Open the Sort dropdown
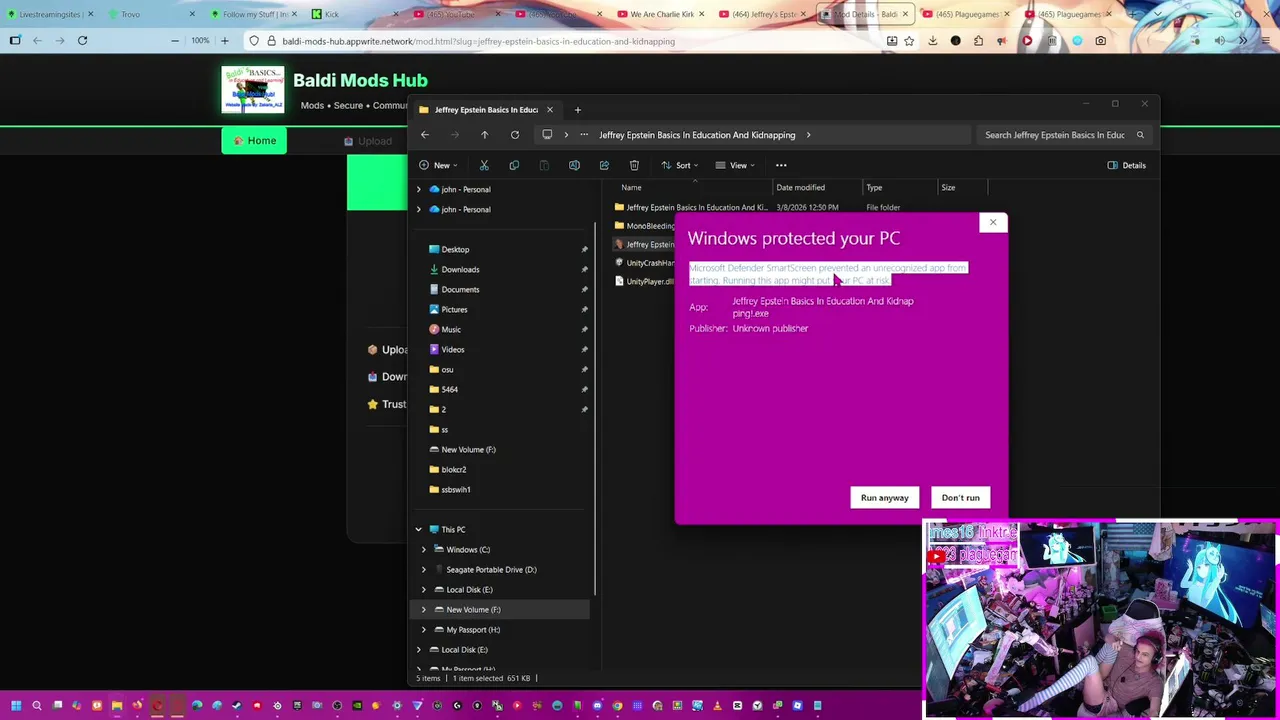The width and height of the screenshot is (1280, 720). (679, 165)
